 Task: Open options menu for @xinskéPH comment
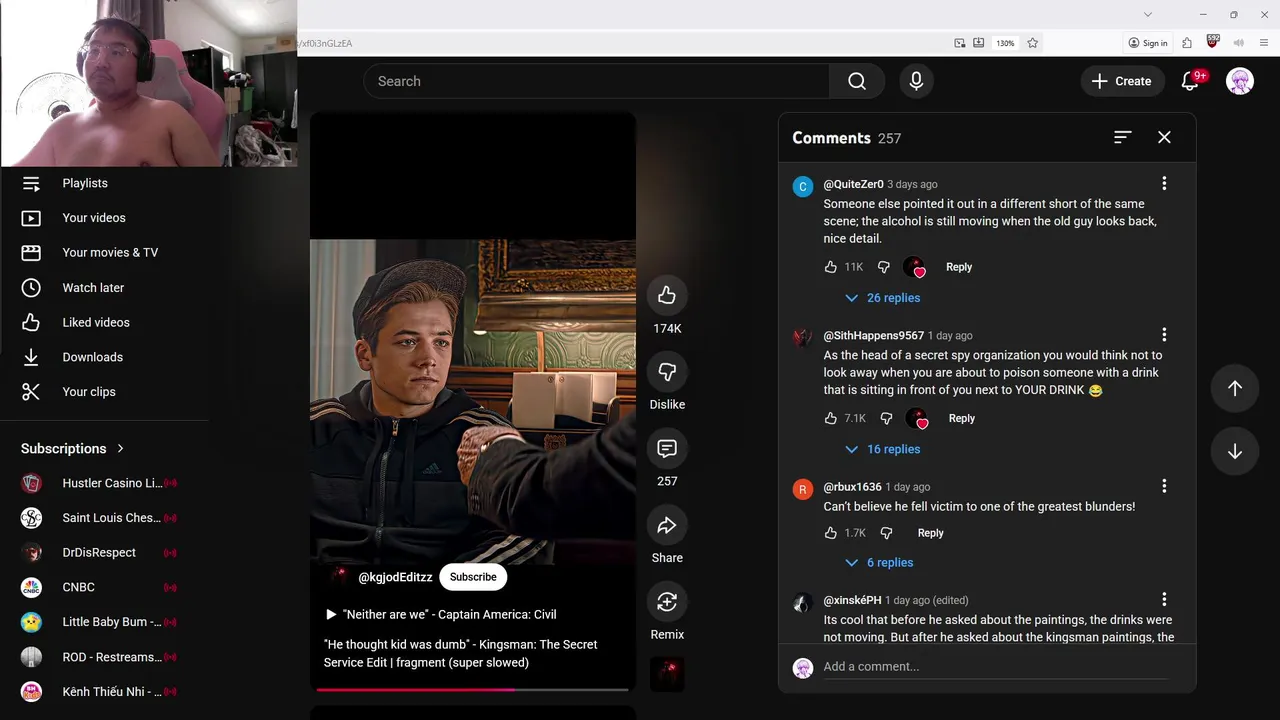coord(1164,599)
